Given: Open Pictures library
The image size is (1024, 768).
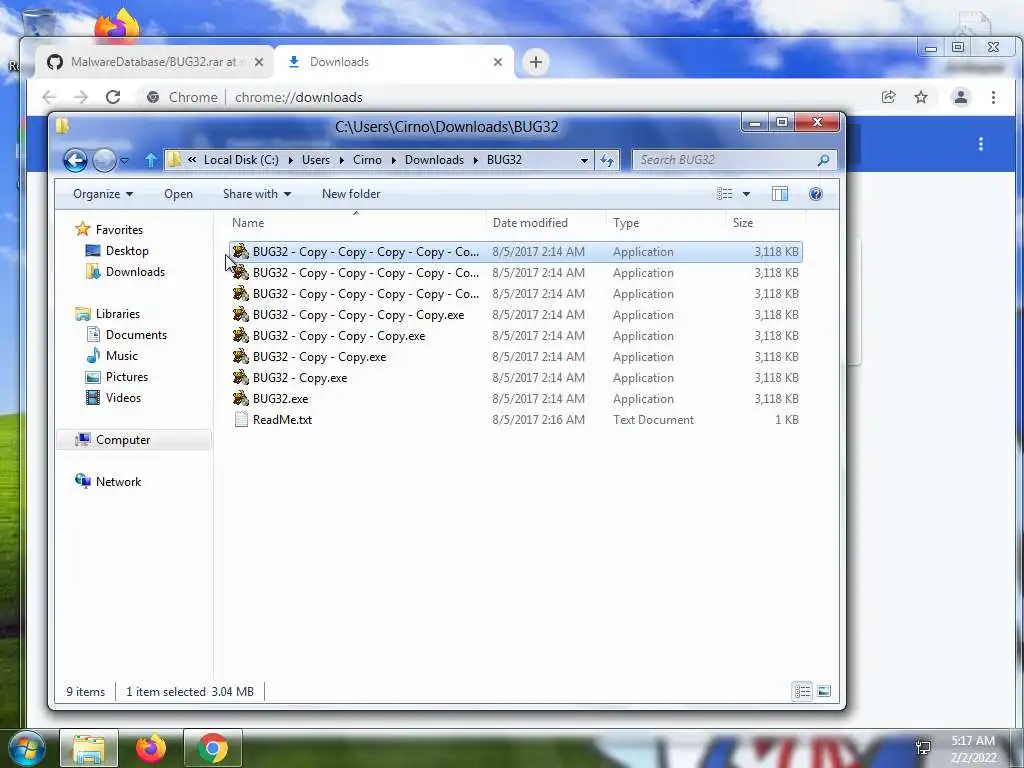Looking at the screenshot, I should click(x=127, y=377).
